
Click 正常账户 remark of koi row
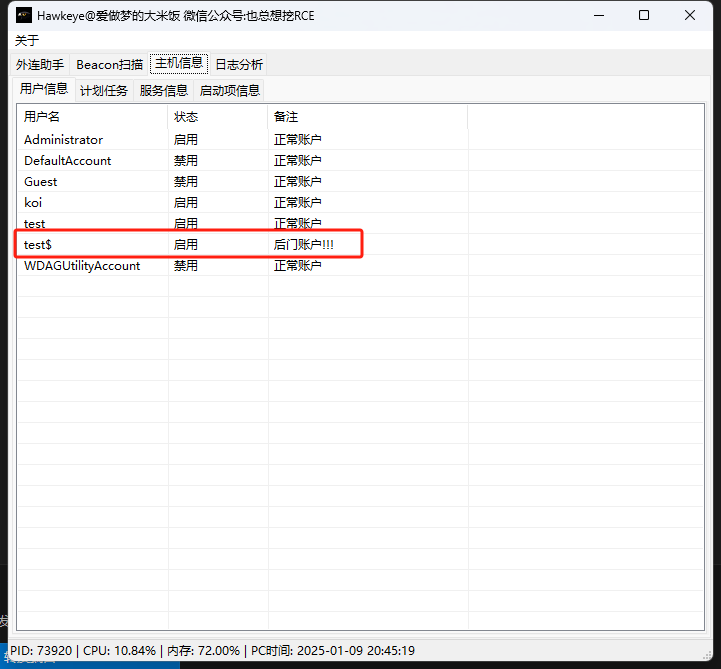point(298,202)
